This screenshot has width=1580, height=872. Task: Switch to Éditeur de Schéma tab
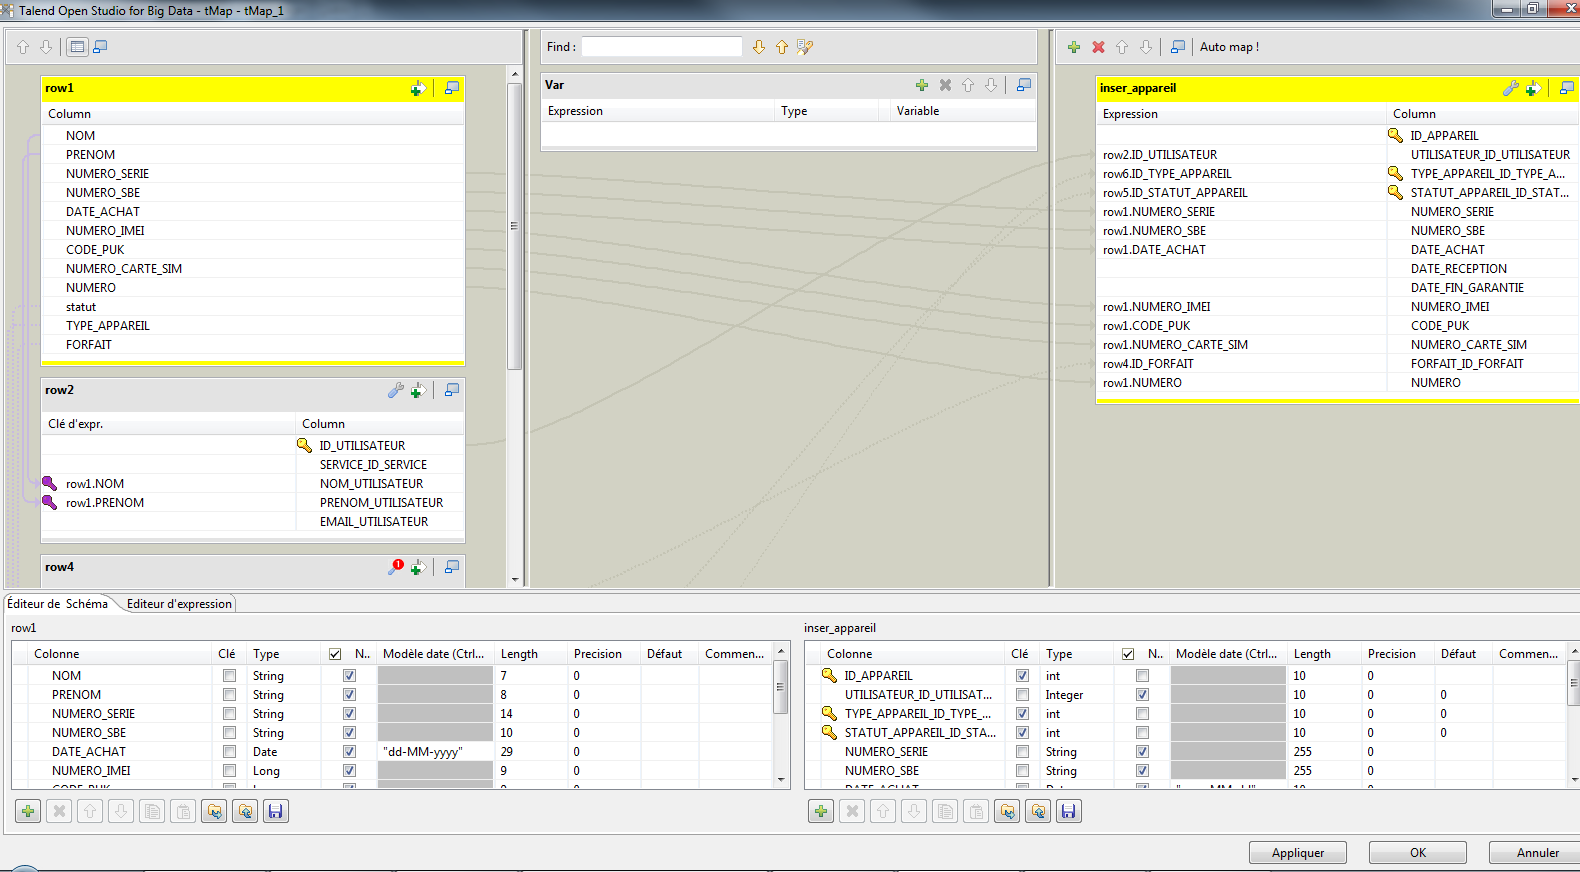(58, 604)
